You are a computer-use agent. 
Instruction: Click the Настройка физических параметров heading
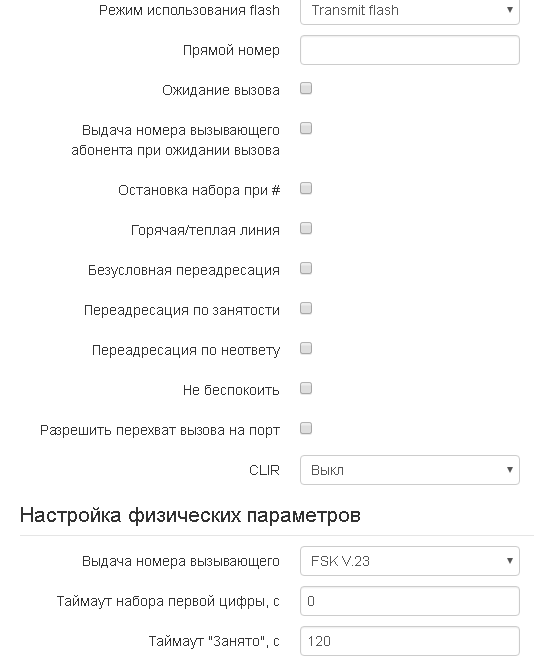[190, 515]
